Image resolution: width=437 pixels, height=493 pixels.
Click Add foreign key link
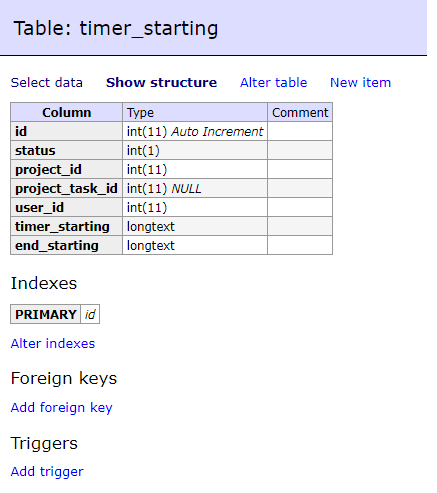tap(62, 407)
